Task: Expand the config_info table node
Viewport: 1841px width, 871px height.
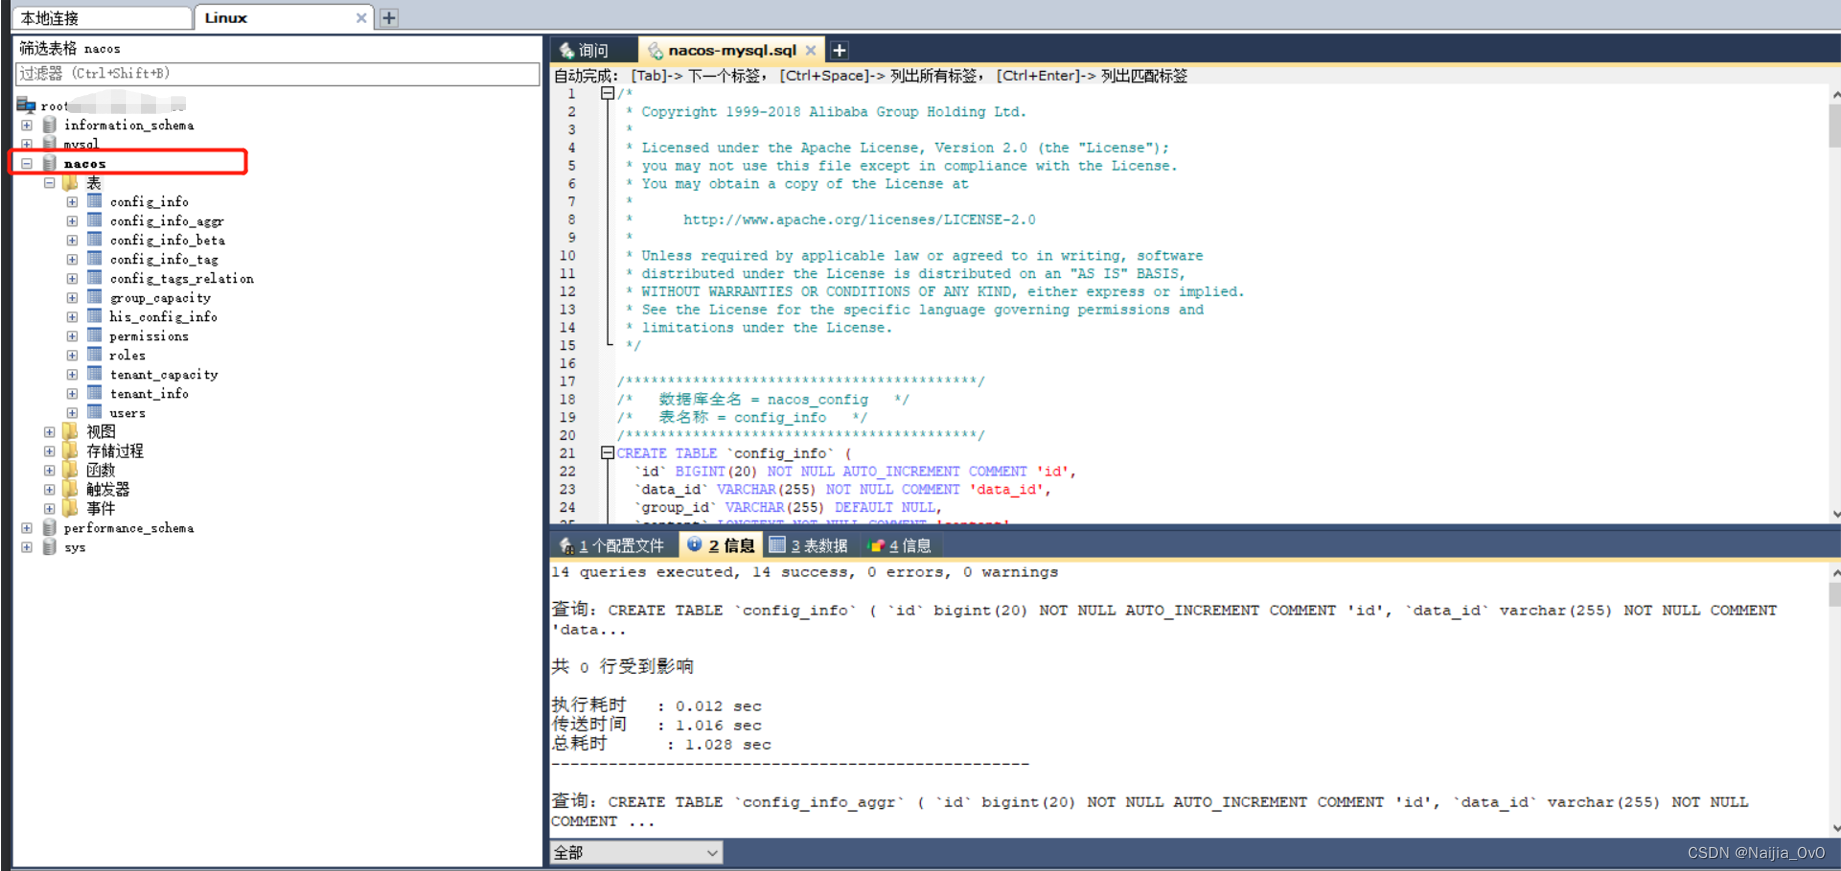Action: 72,202
